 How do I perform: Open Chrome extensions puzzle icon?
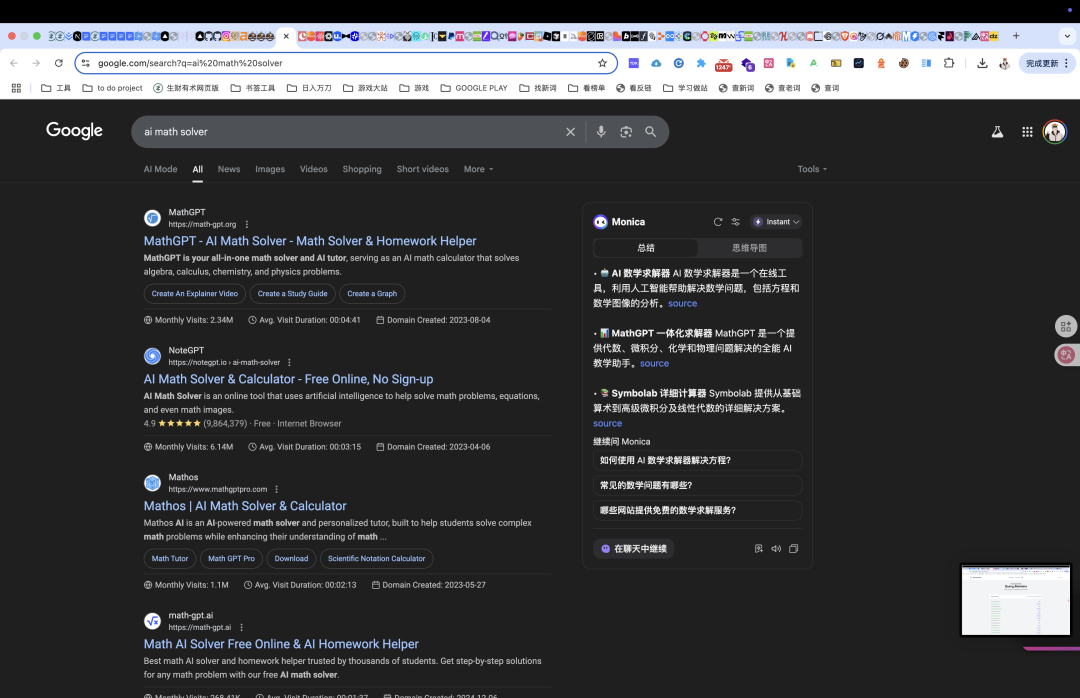coord(948,63)
